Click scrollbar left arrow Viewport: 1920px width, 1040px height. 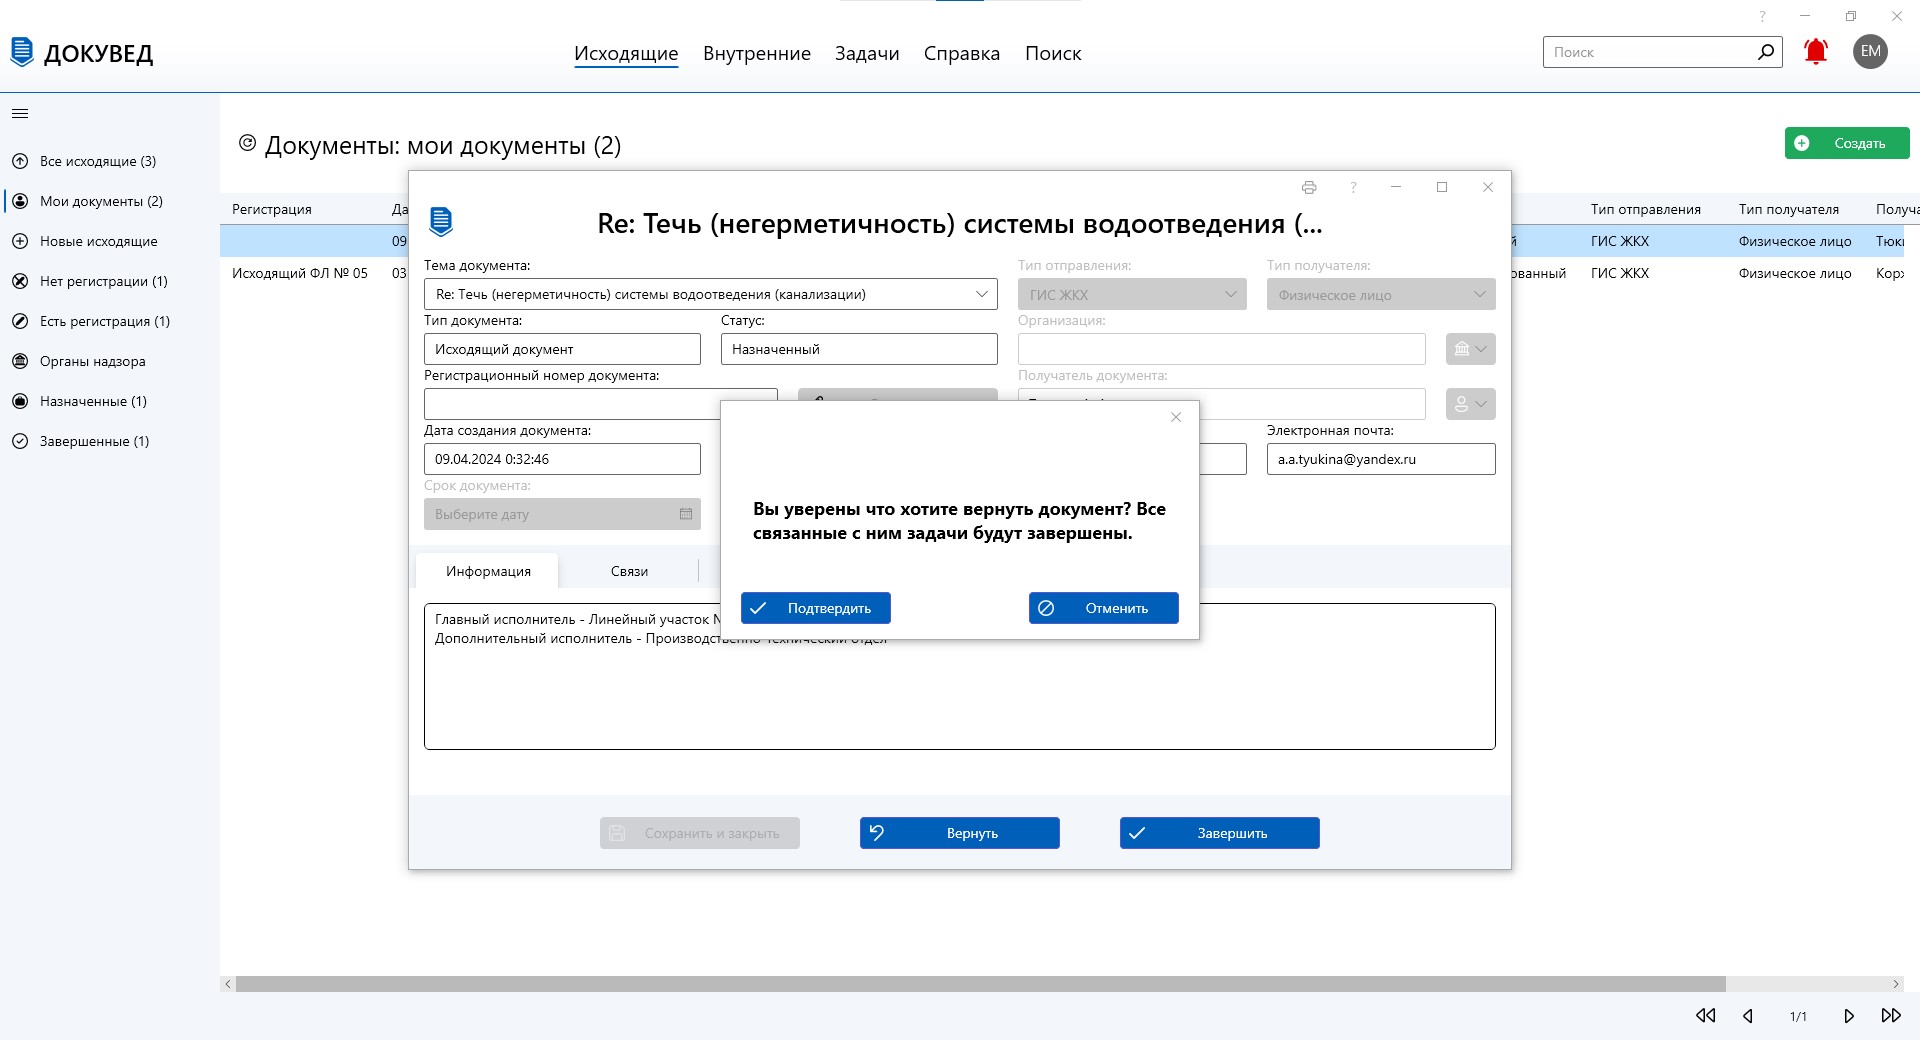228,984
